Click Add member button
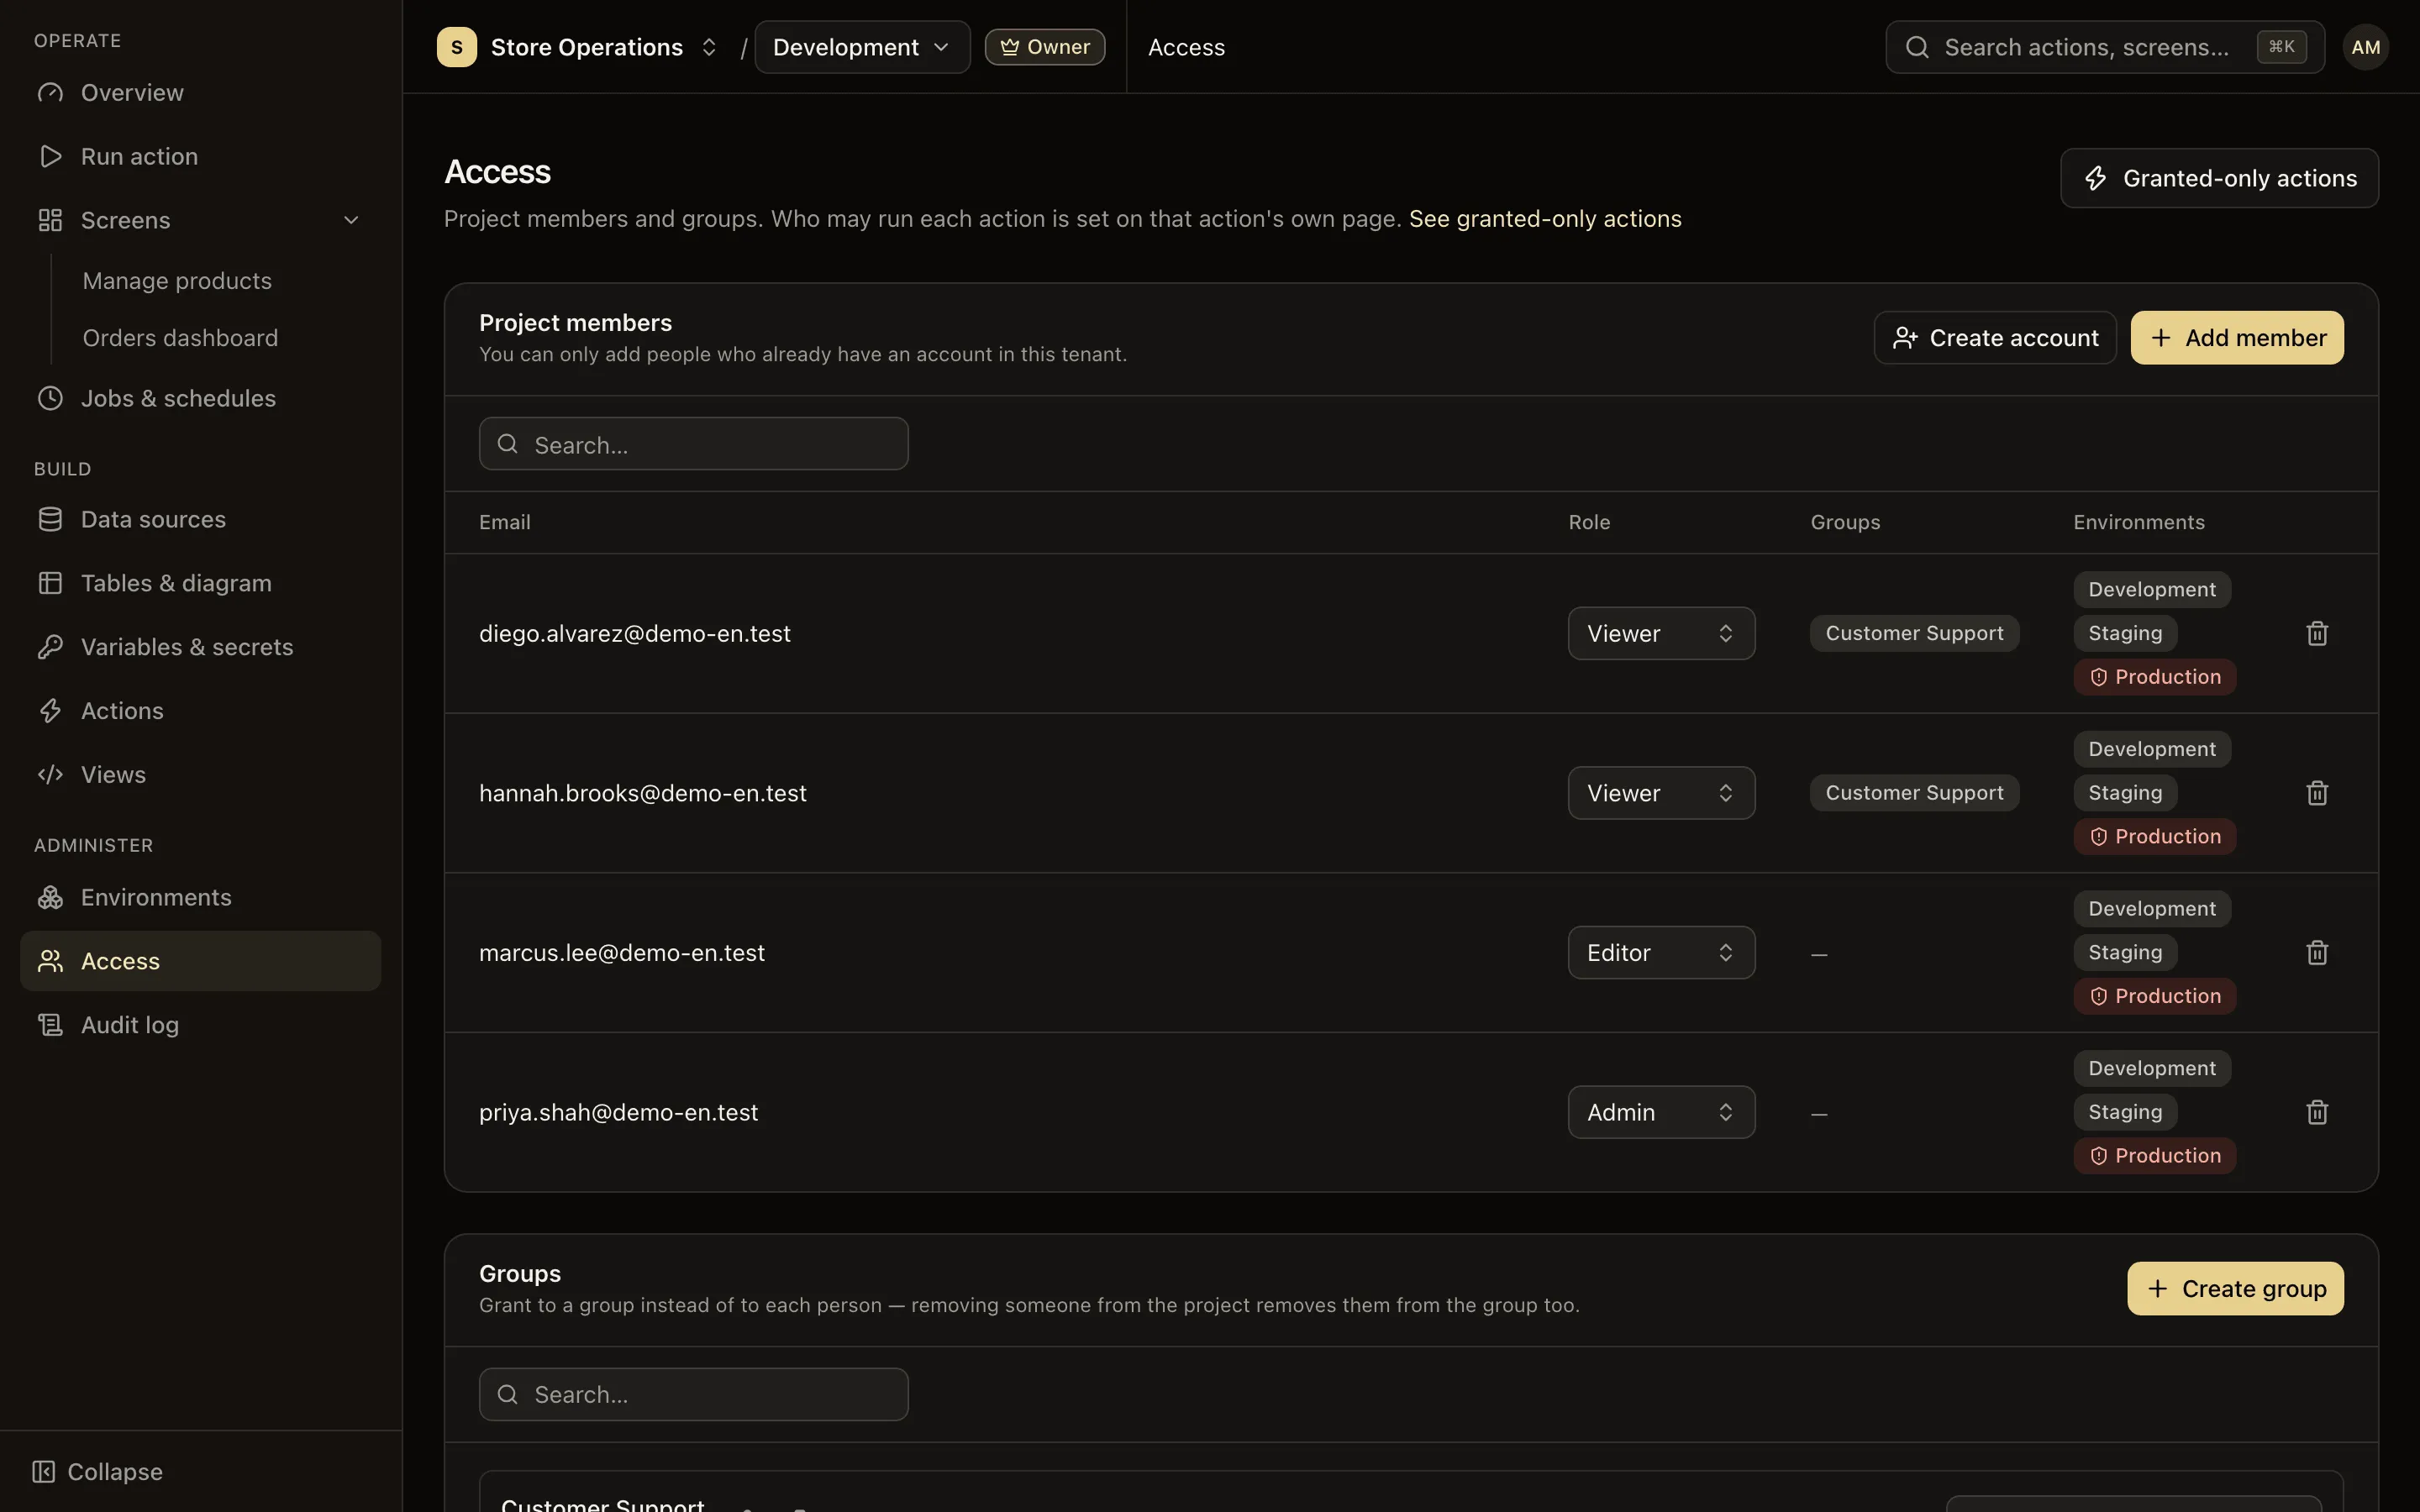 [2237, 338]
